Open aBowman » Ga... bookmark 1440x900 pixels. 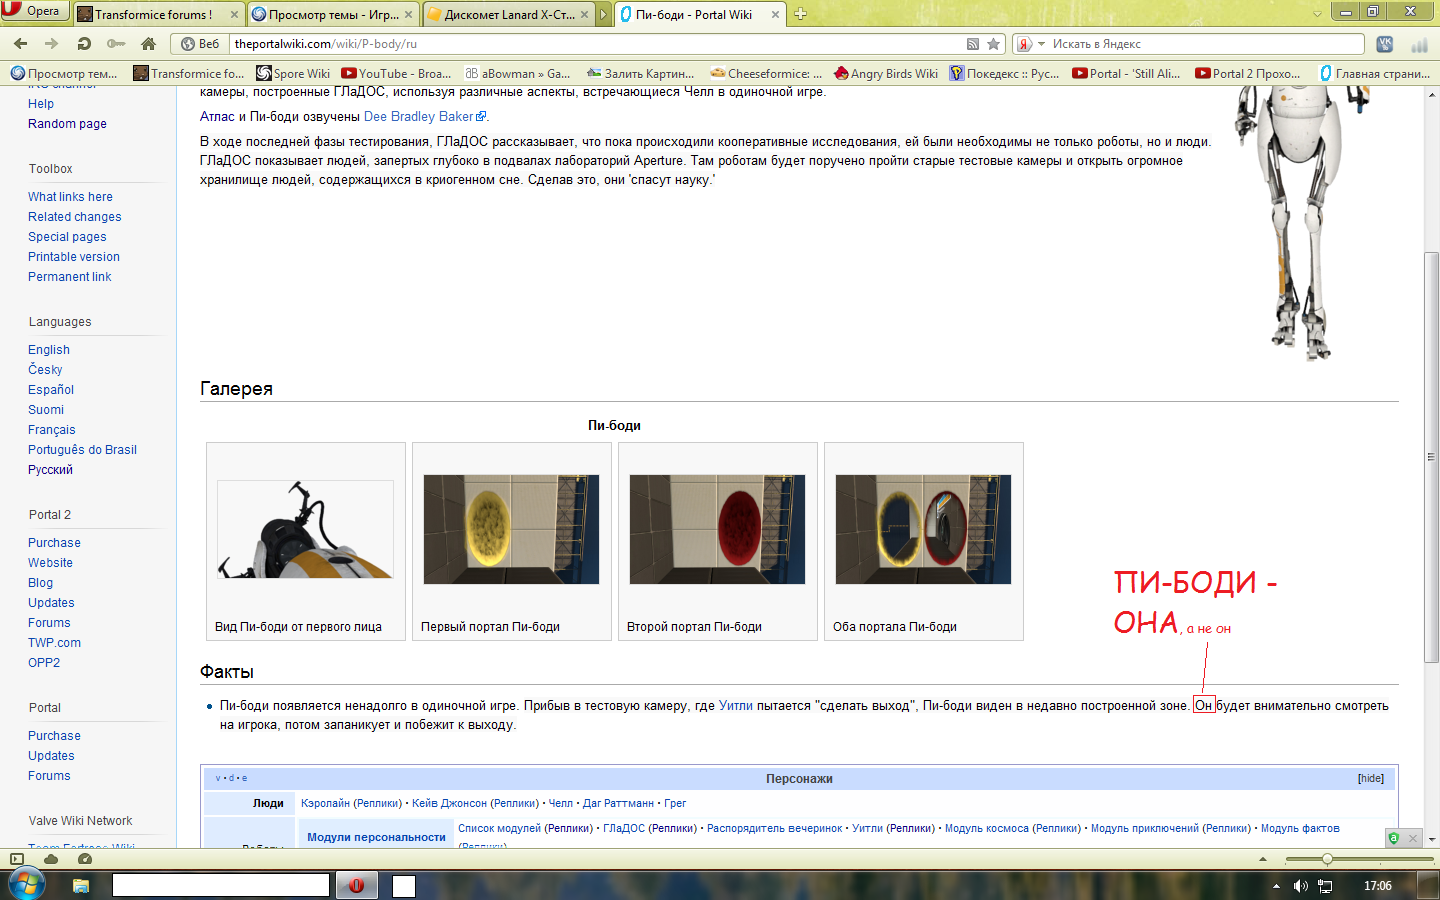click(518, 73)
